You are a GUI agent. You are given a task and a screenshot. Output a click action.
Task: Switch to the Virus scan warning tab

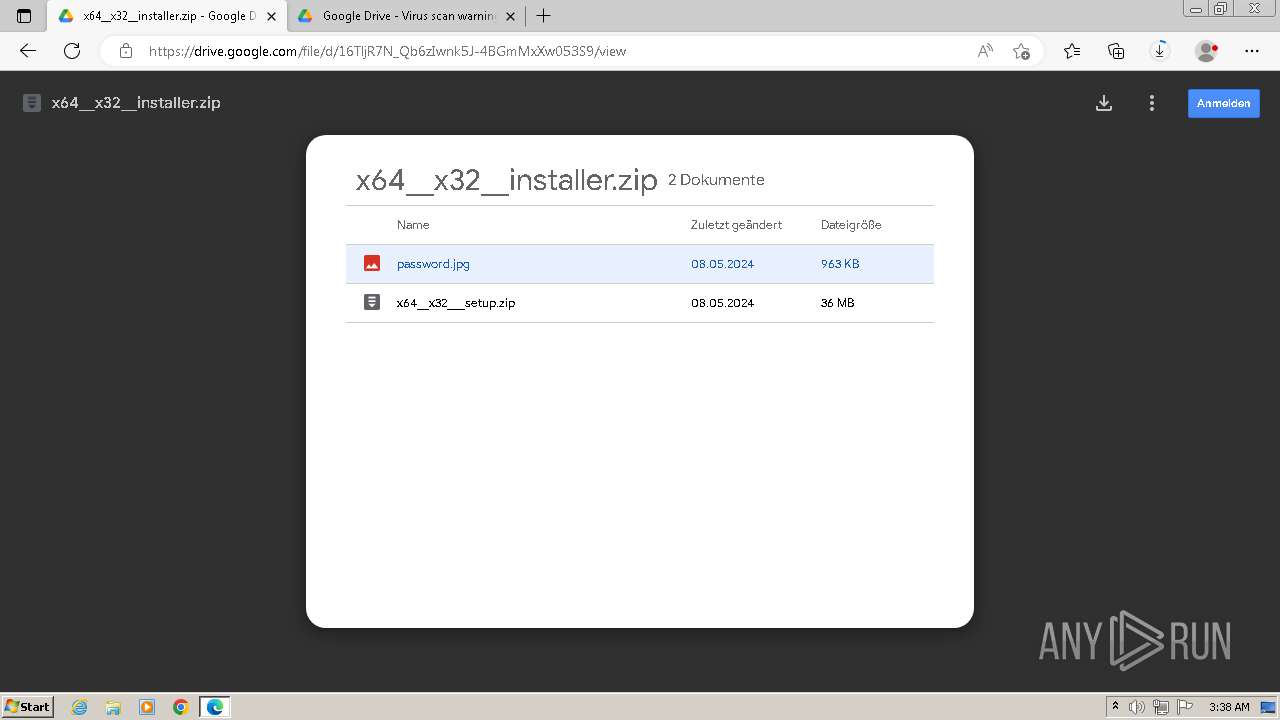[407, 16]
